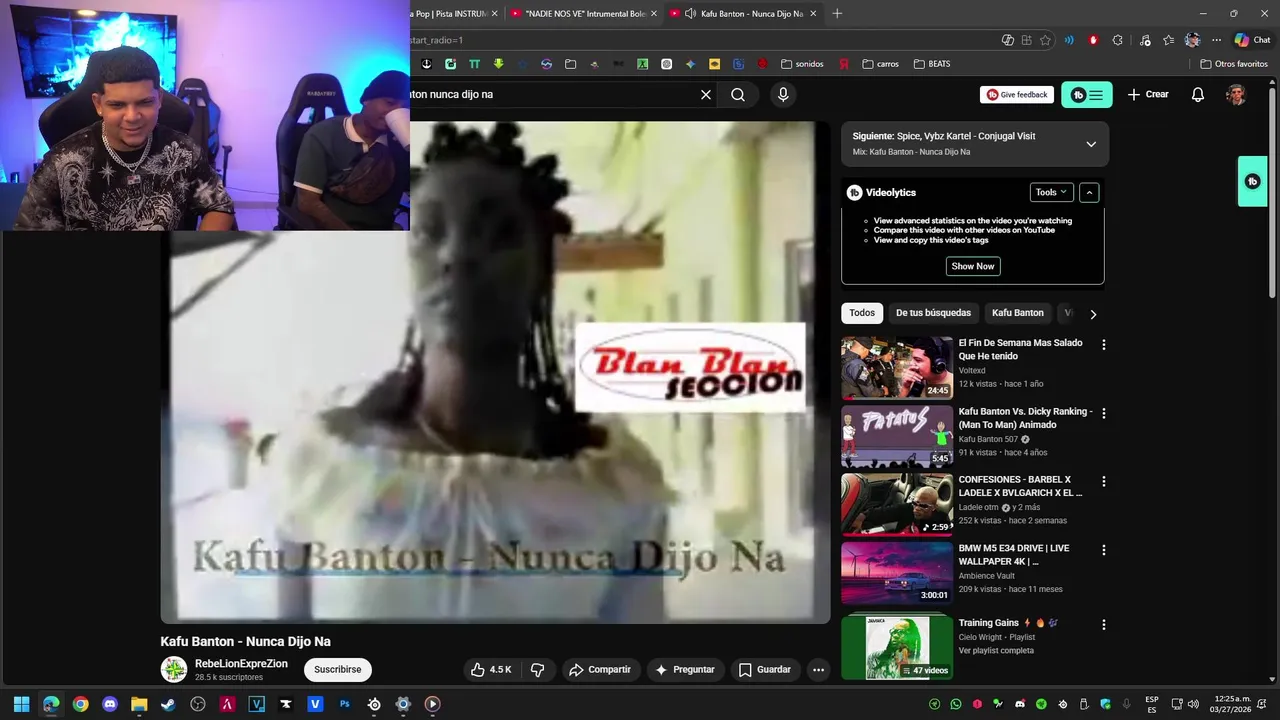
Task: Open options for El Fin De Semana video
Action: (x=1104, y=345)
